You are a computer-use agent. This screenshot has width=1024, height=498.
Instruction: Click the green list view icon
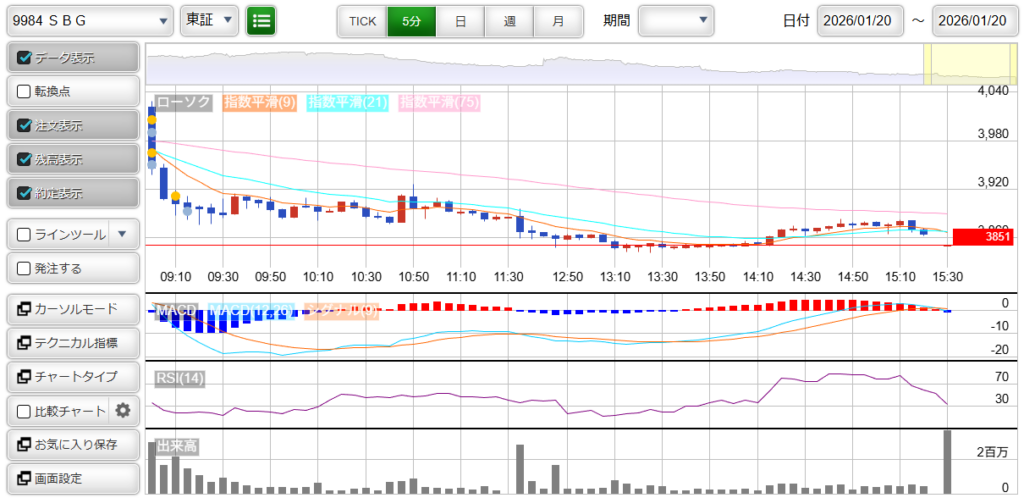pos(261,20)
